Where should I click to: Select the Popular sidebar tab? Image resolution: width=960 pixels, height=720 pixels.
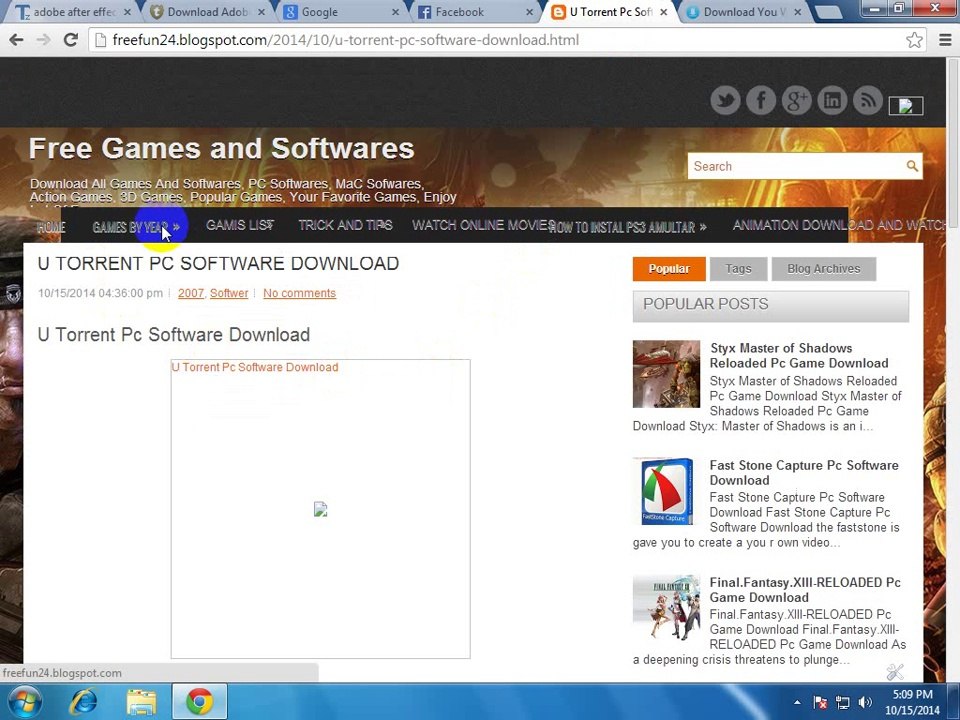pyautogui.click(x=669, y=269)
